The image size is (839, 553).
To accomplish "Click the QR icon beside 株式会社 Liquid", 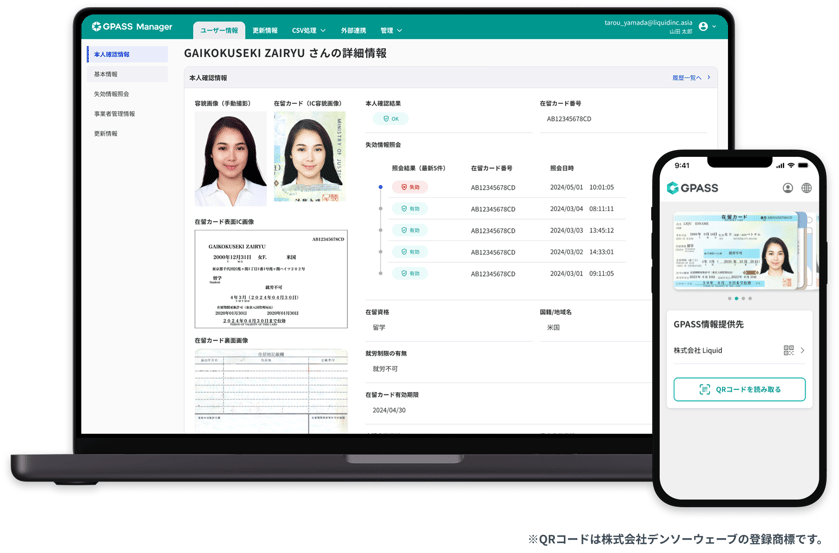I will (789, 350).
